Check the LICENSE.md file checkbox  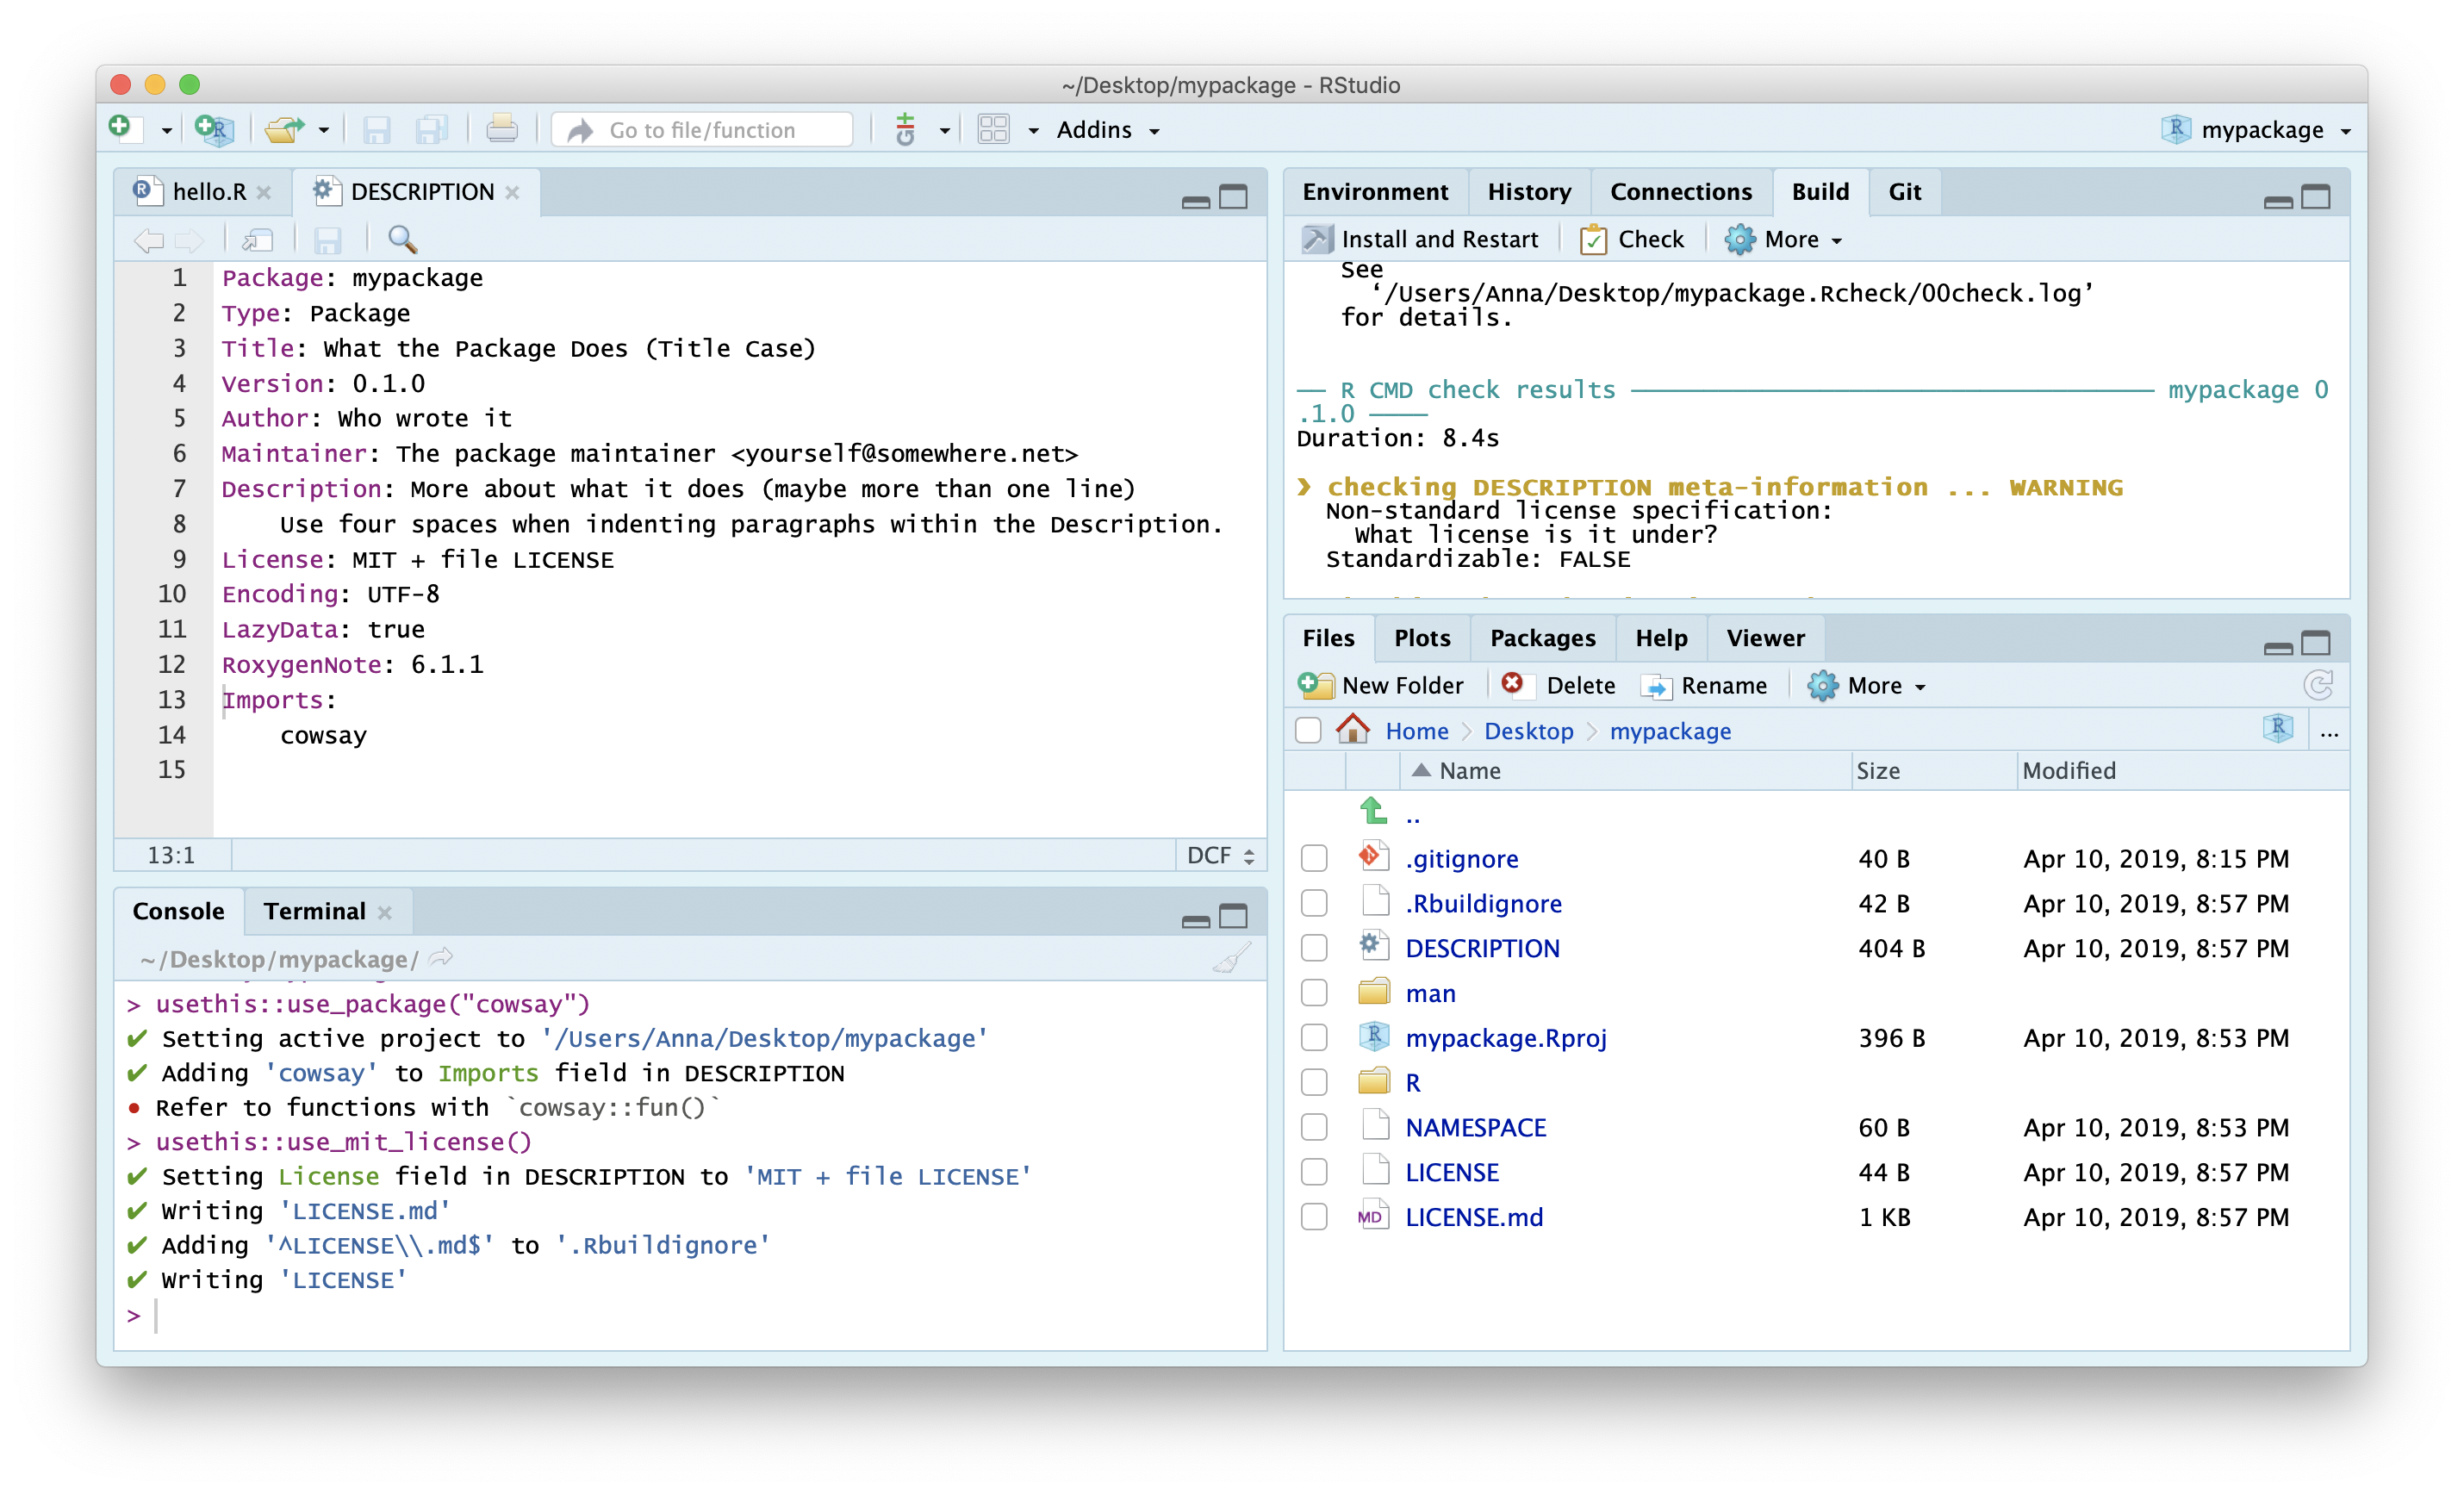pos(1314,1216)
